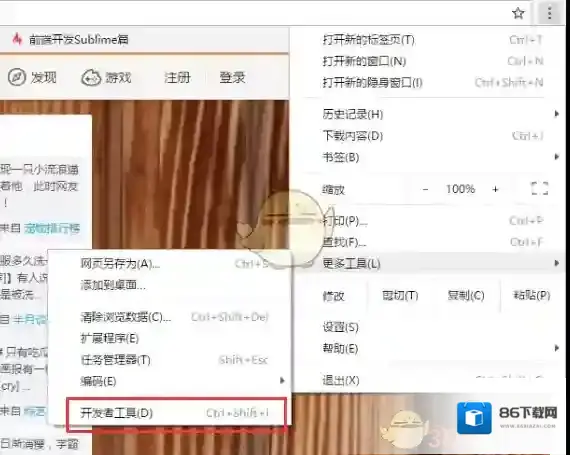
Task: Click the 登录 link
Action: tap(232, 77)
